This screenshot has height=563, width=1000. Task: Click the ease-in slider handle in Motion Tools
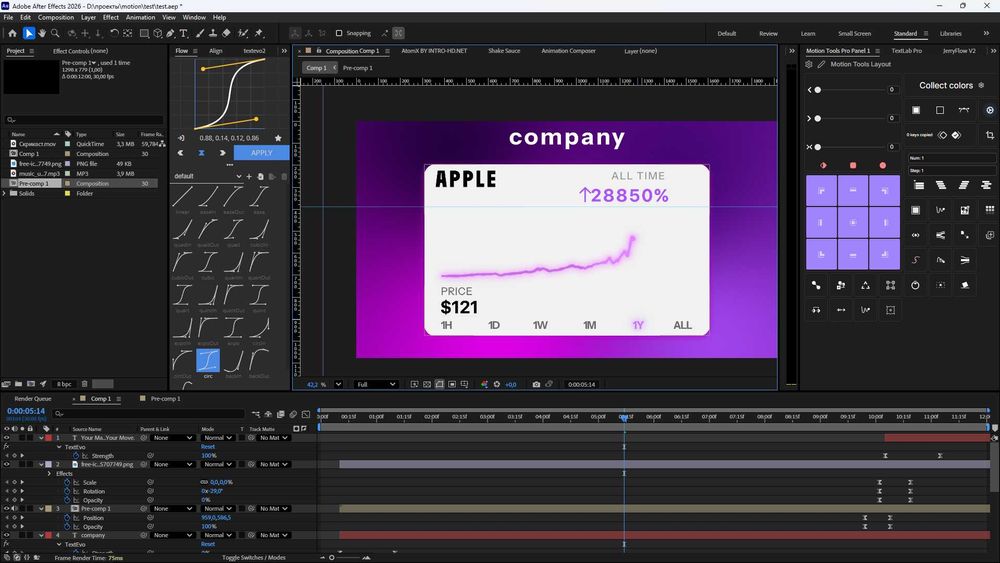[818, 90]
